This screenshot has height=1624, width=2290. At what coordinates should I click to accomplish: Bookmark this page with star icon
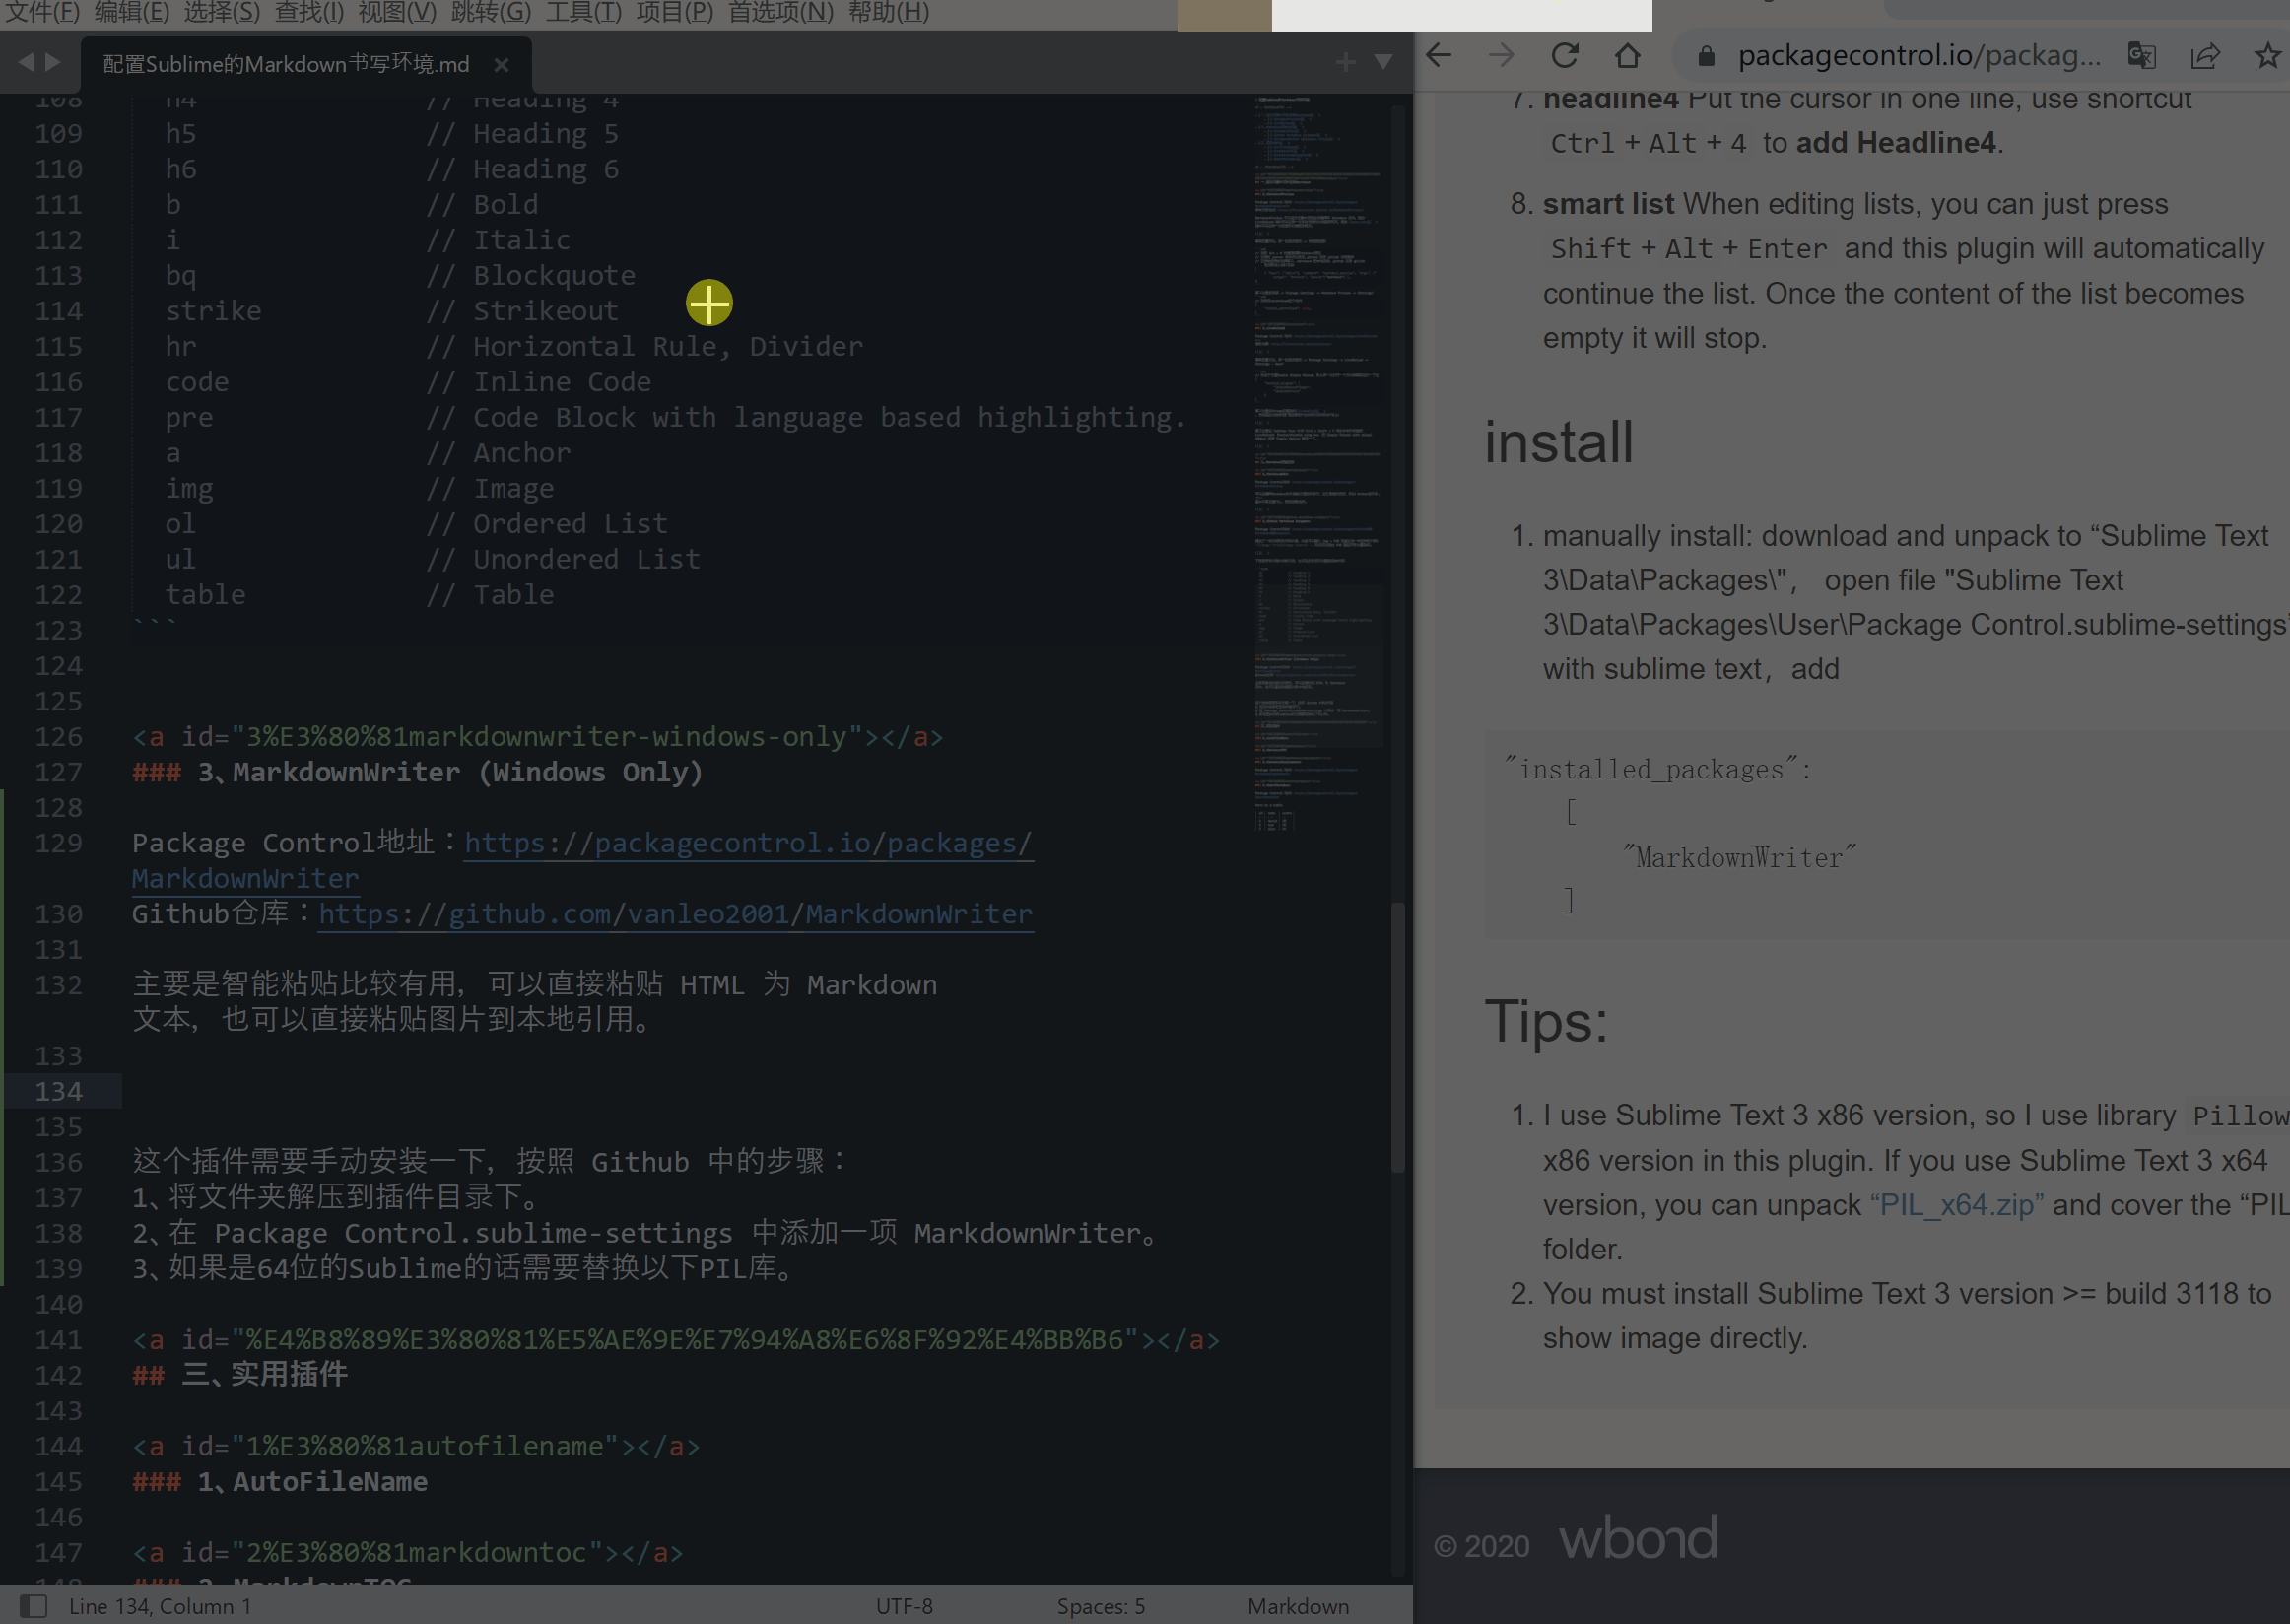click(2268, 56)
